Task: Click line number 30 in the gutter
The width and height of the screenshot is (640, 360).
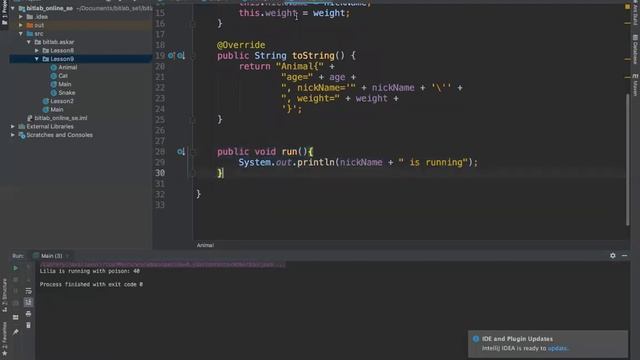Action: click(160, 173)
